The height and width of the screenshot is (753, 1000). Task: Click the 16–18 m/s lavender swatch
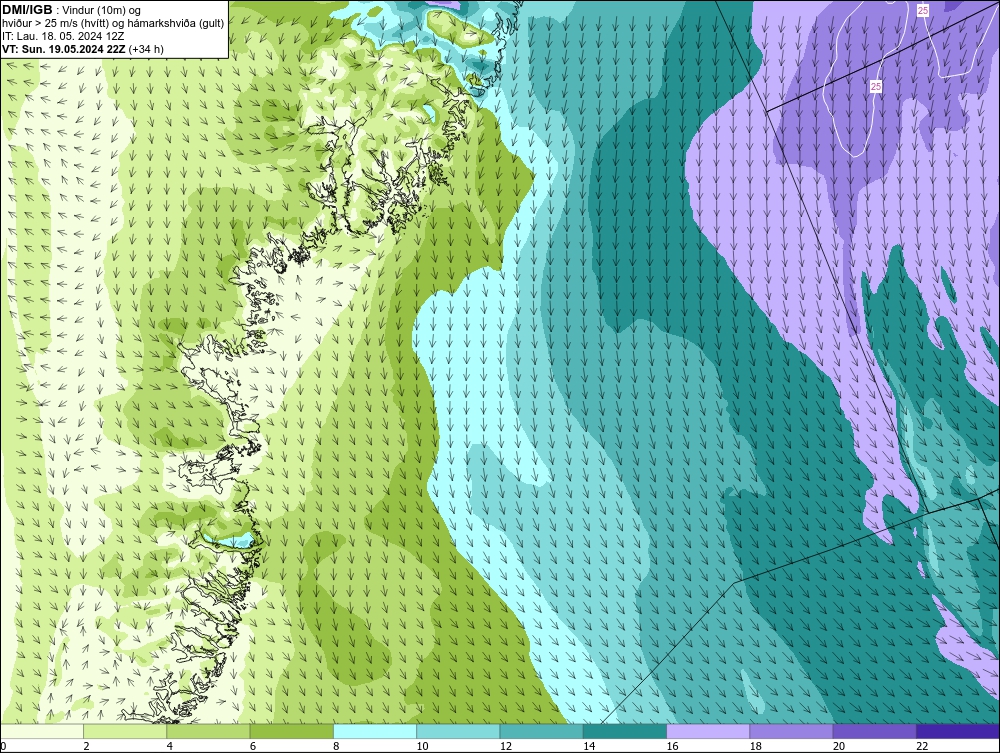(708, 731)
